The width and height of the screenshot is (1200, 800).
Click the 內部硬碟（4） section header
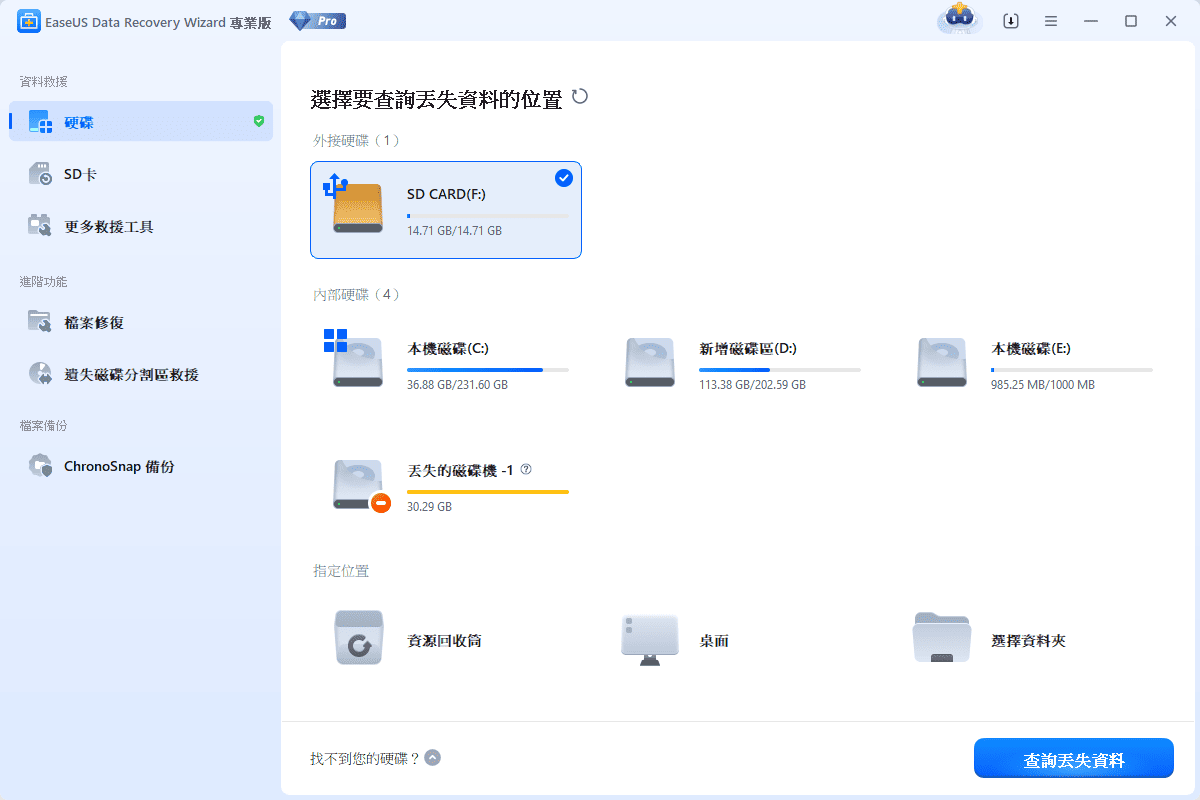pos(357,295)
